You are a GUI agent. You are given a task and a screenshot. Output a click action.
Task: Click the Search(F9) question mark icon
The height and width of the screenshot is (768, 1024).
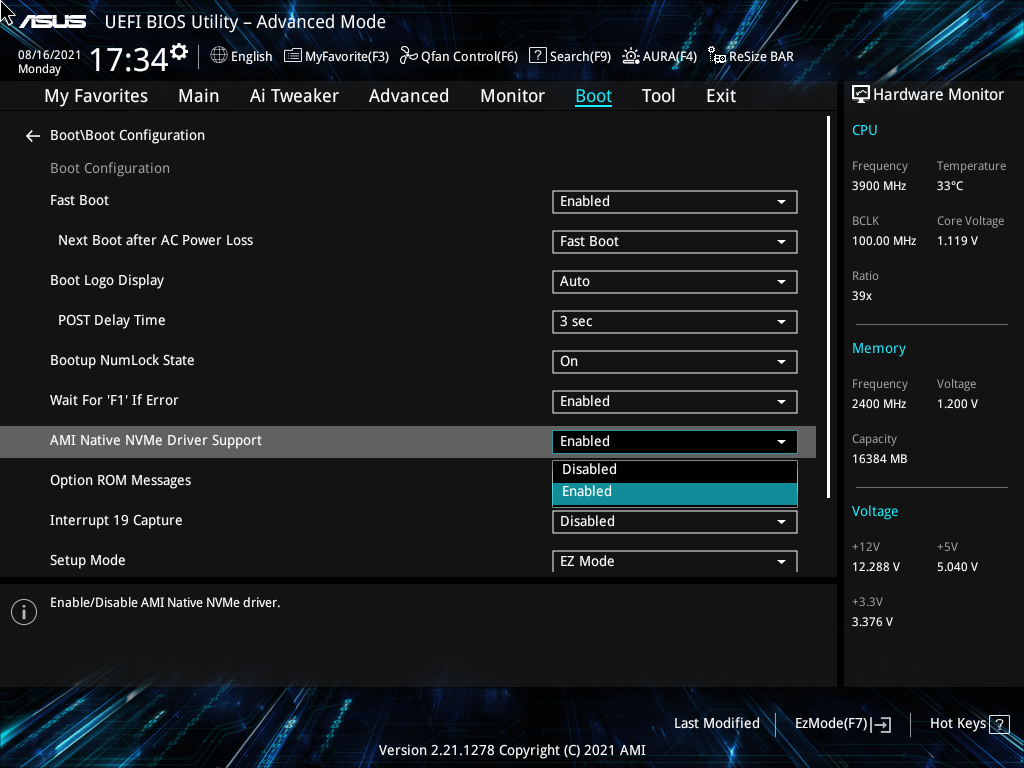point(537,56)
